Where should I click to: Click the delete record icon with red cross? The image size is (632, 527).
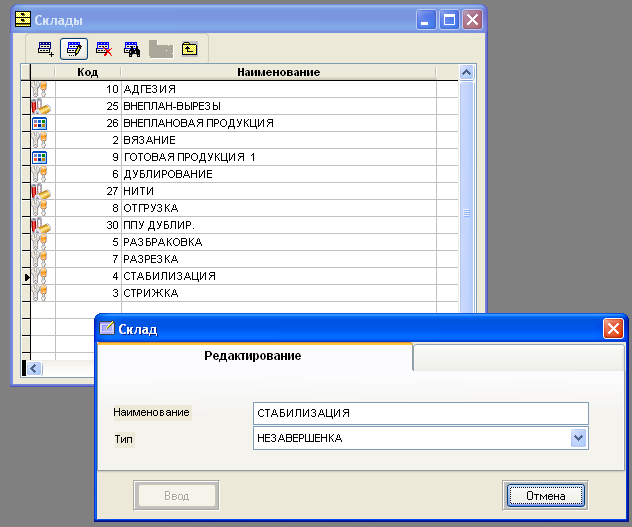click(x=104, y=49)
